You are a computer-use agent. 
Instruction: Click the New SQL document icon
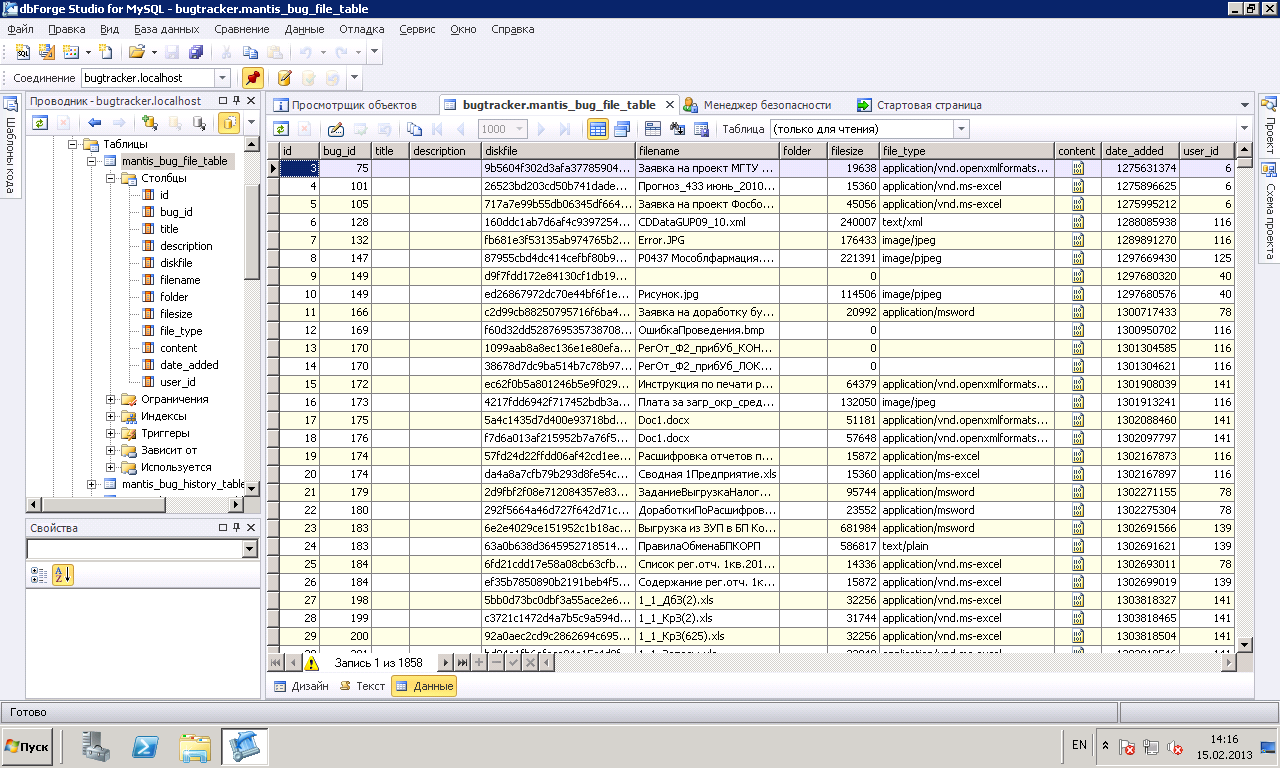tap(22, 52)
